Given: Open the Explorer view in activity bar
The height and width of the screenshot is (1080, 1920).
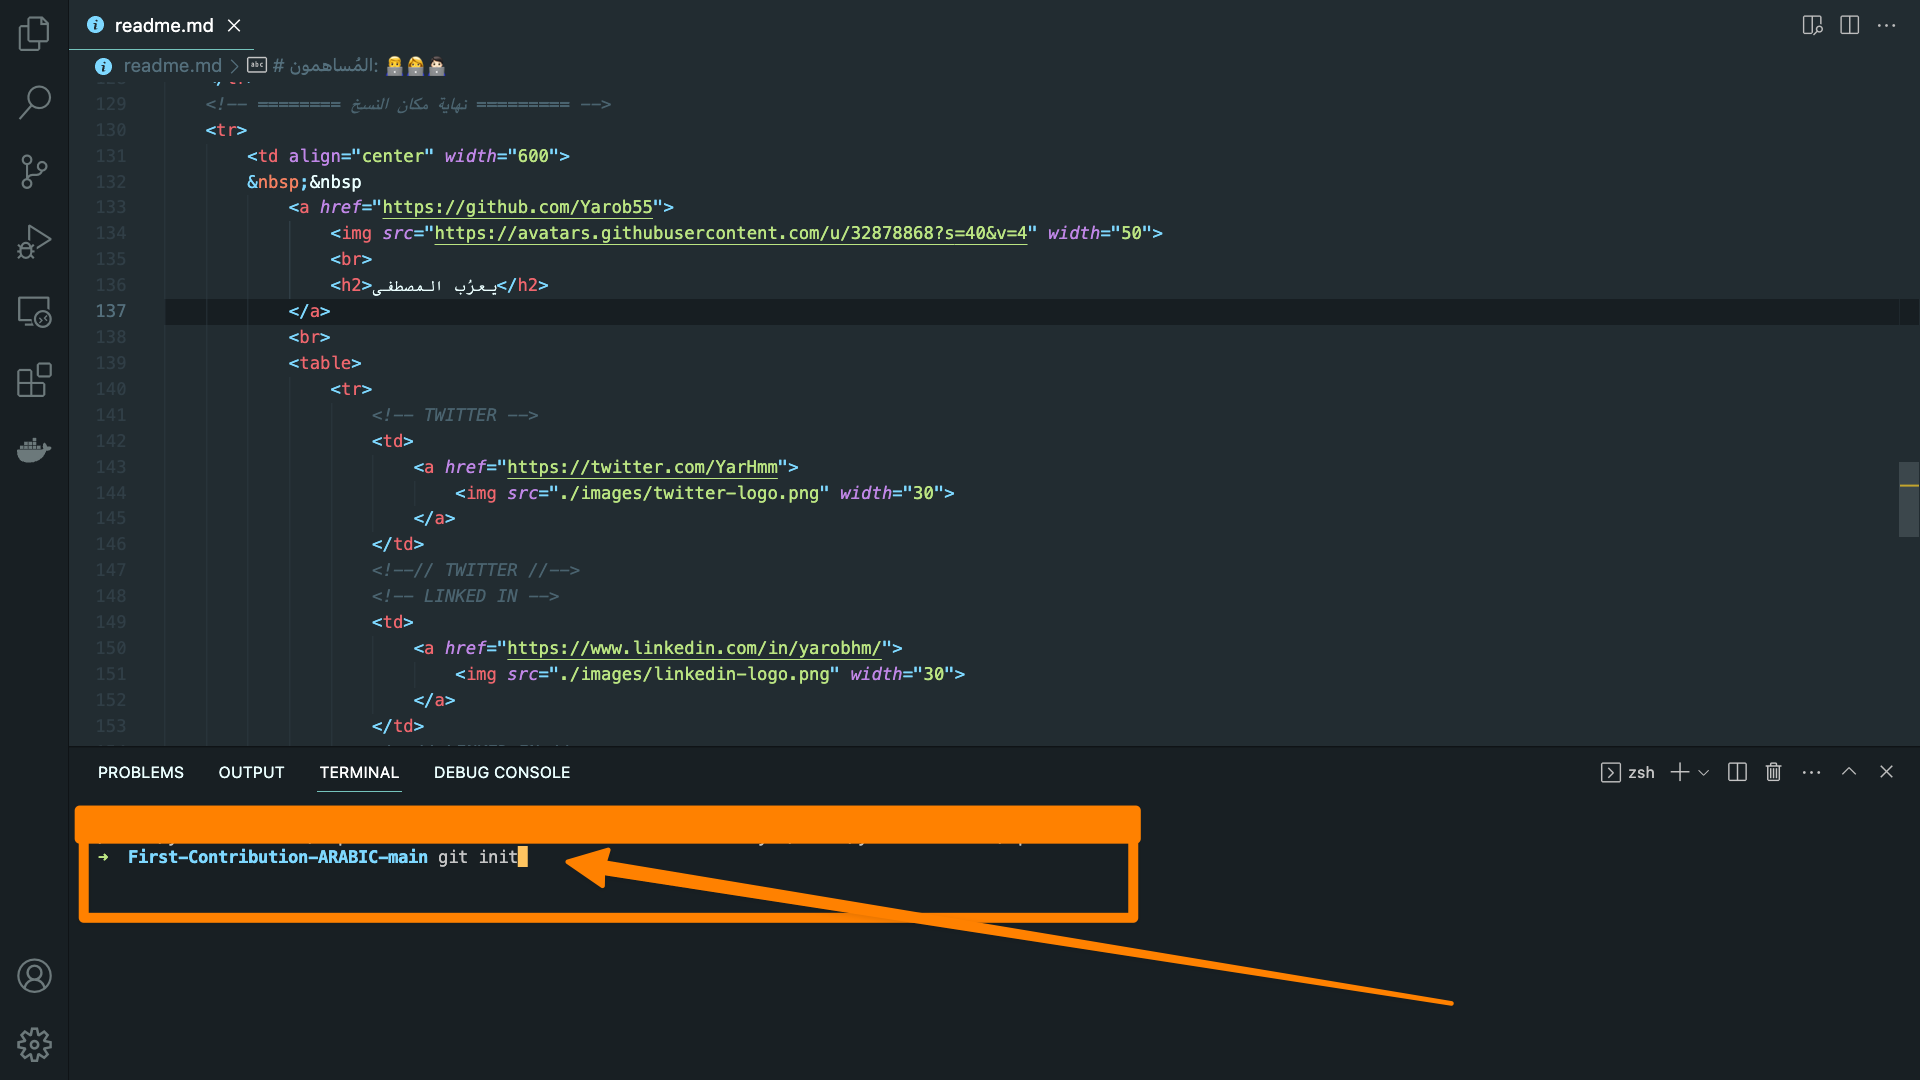Looking at the screenshot, I should click(34, 33).
